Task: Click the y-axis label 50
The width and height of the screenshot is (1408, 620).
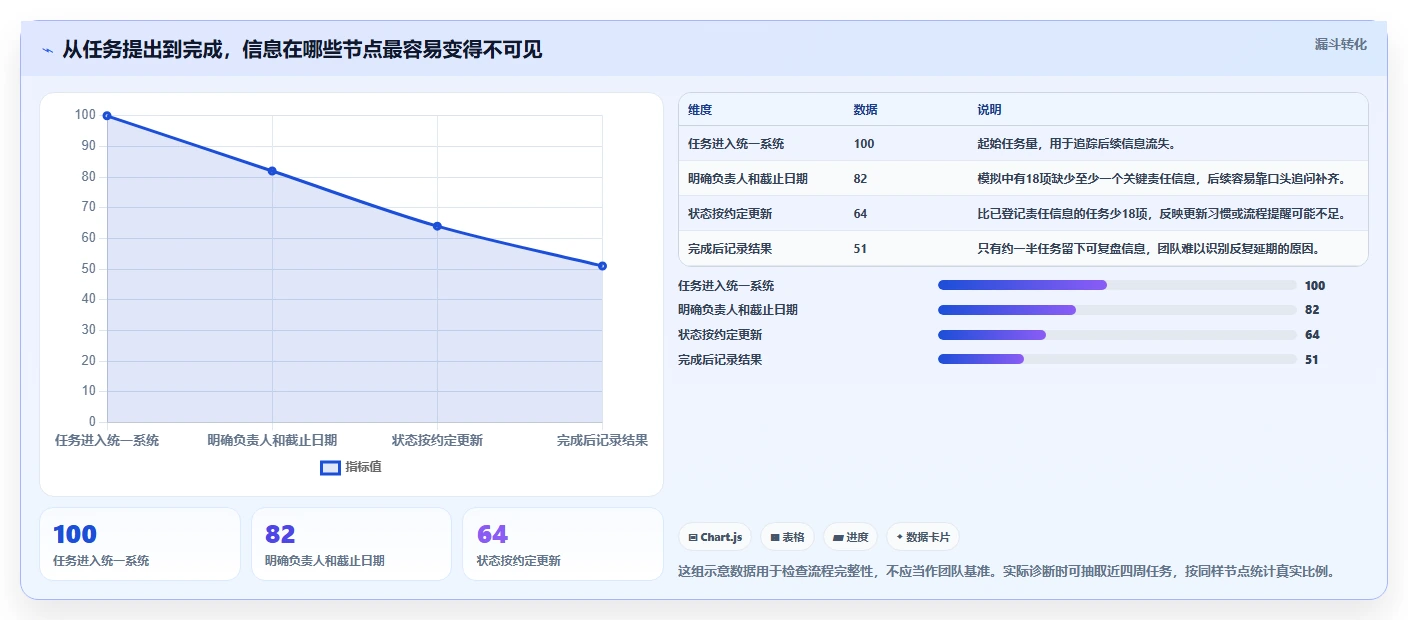Action: click(x=88, y=269)
